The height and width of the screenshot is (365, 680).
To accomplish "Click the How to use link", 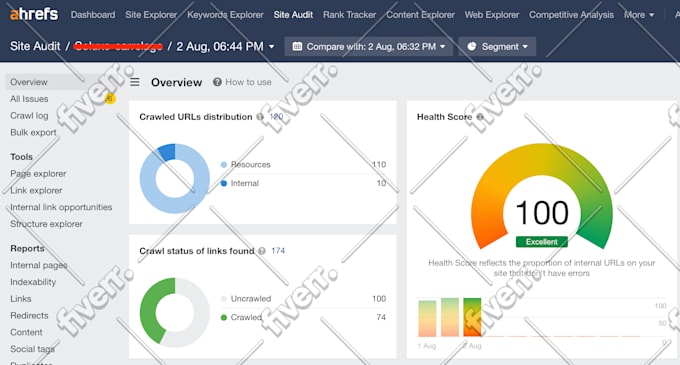I will 248,82.
